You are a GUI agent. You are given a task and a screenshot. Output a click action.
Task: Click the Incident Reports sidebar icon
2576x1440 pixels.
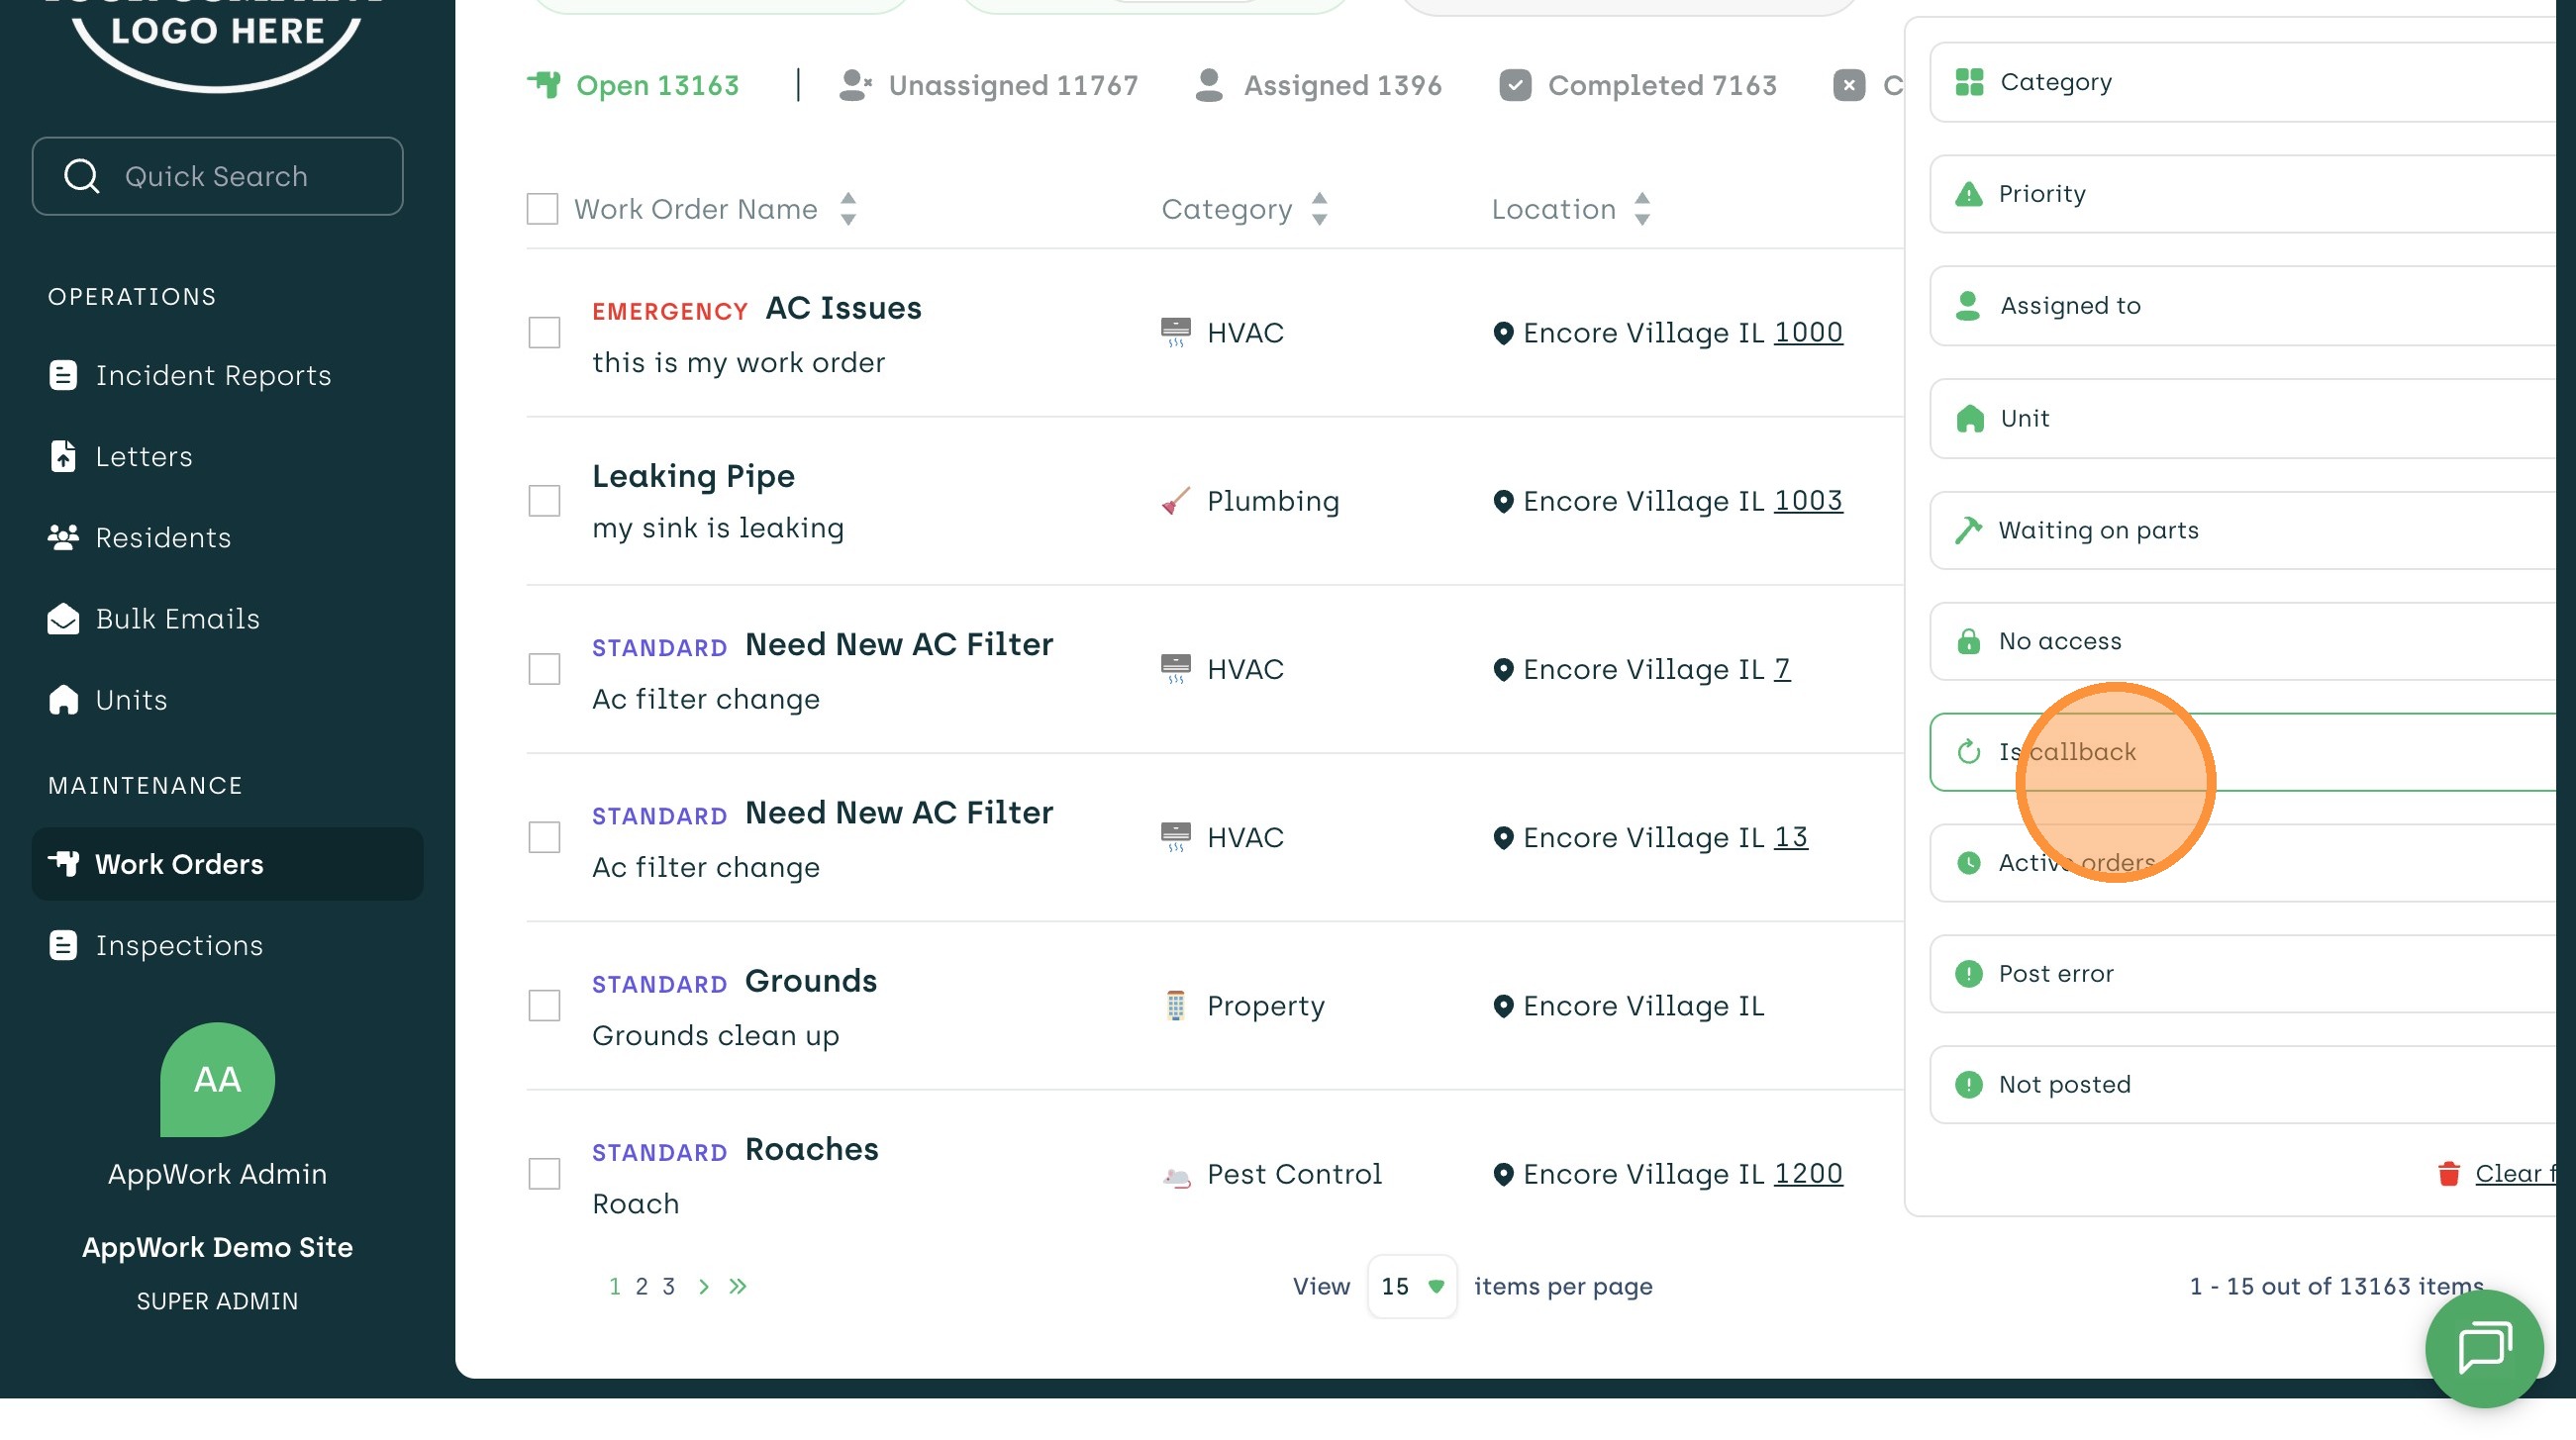[63, 375]
